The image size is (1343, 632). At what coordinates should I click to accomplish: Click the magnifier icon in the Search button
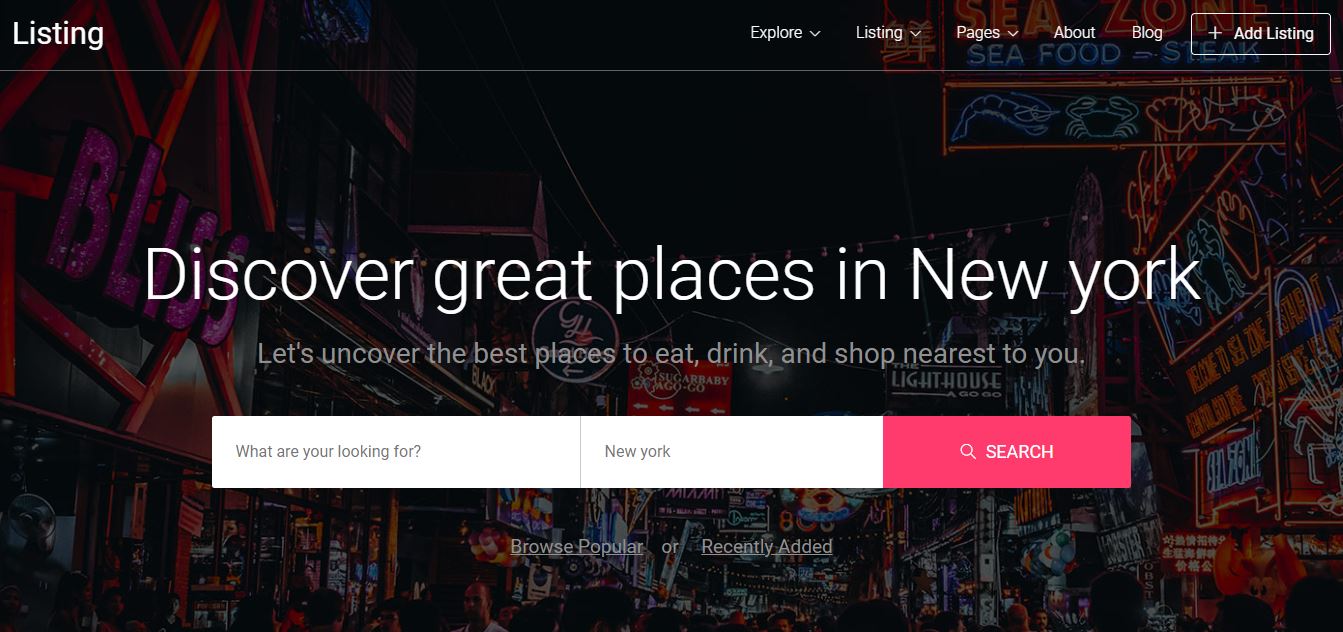tap(967, 452)
